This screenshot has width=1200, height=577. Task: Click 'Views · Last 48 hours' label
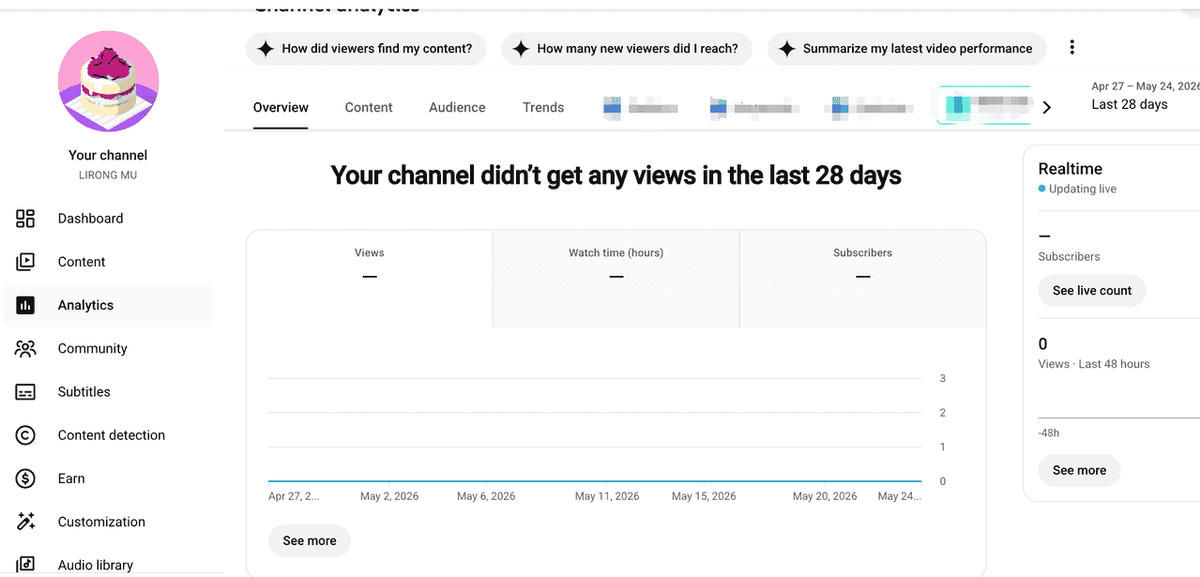(x=1094, y=364)
